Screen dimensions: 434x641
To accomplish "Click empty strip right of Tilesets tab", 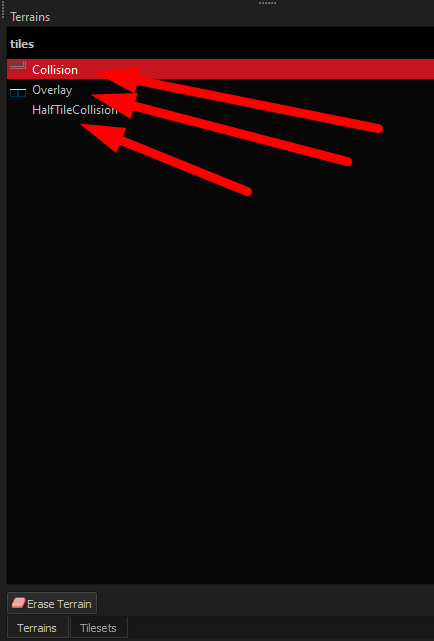I will [x=281, y=628].
